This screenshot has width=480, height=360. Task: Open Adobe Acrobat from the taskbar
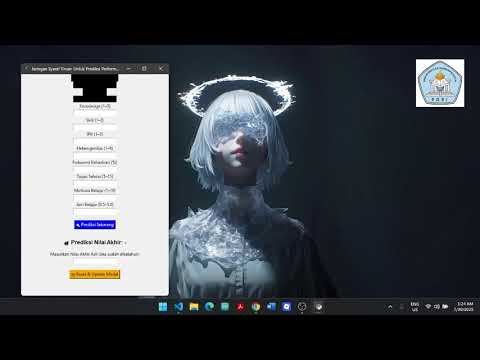(240, 307)
